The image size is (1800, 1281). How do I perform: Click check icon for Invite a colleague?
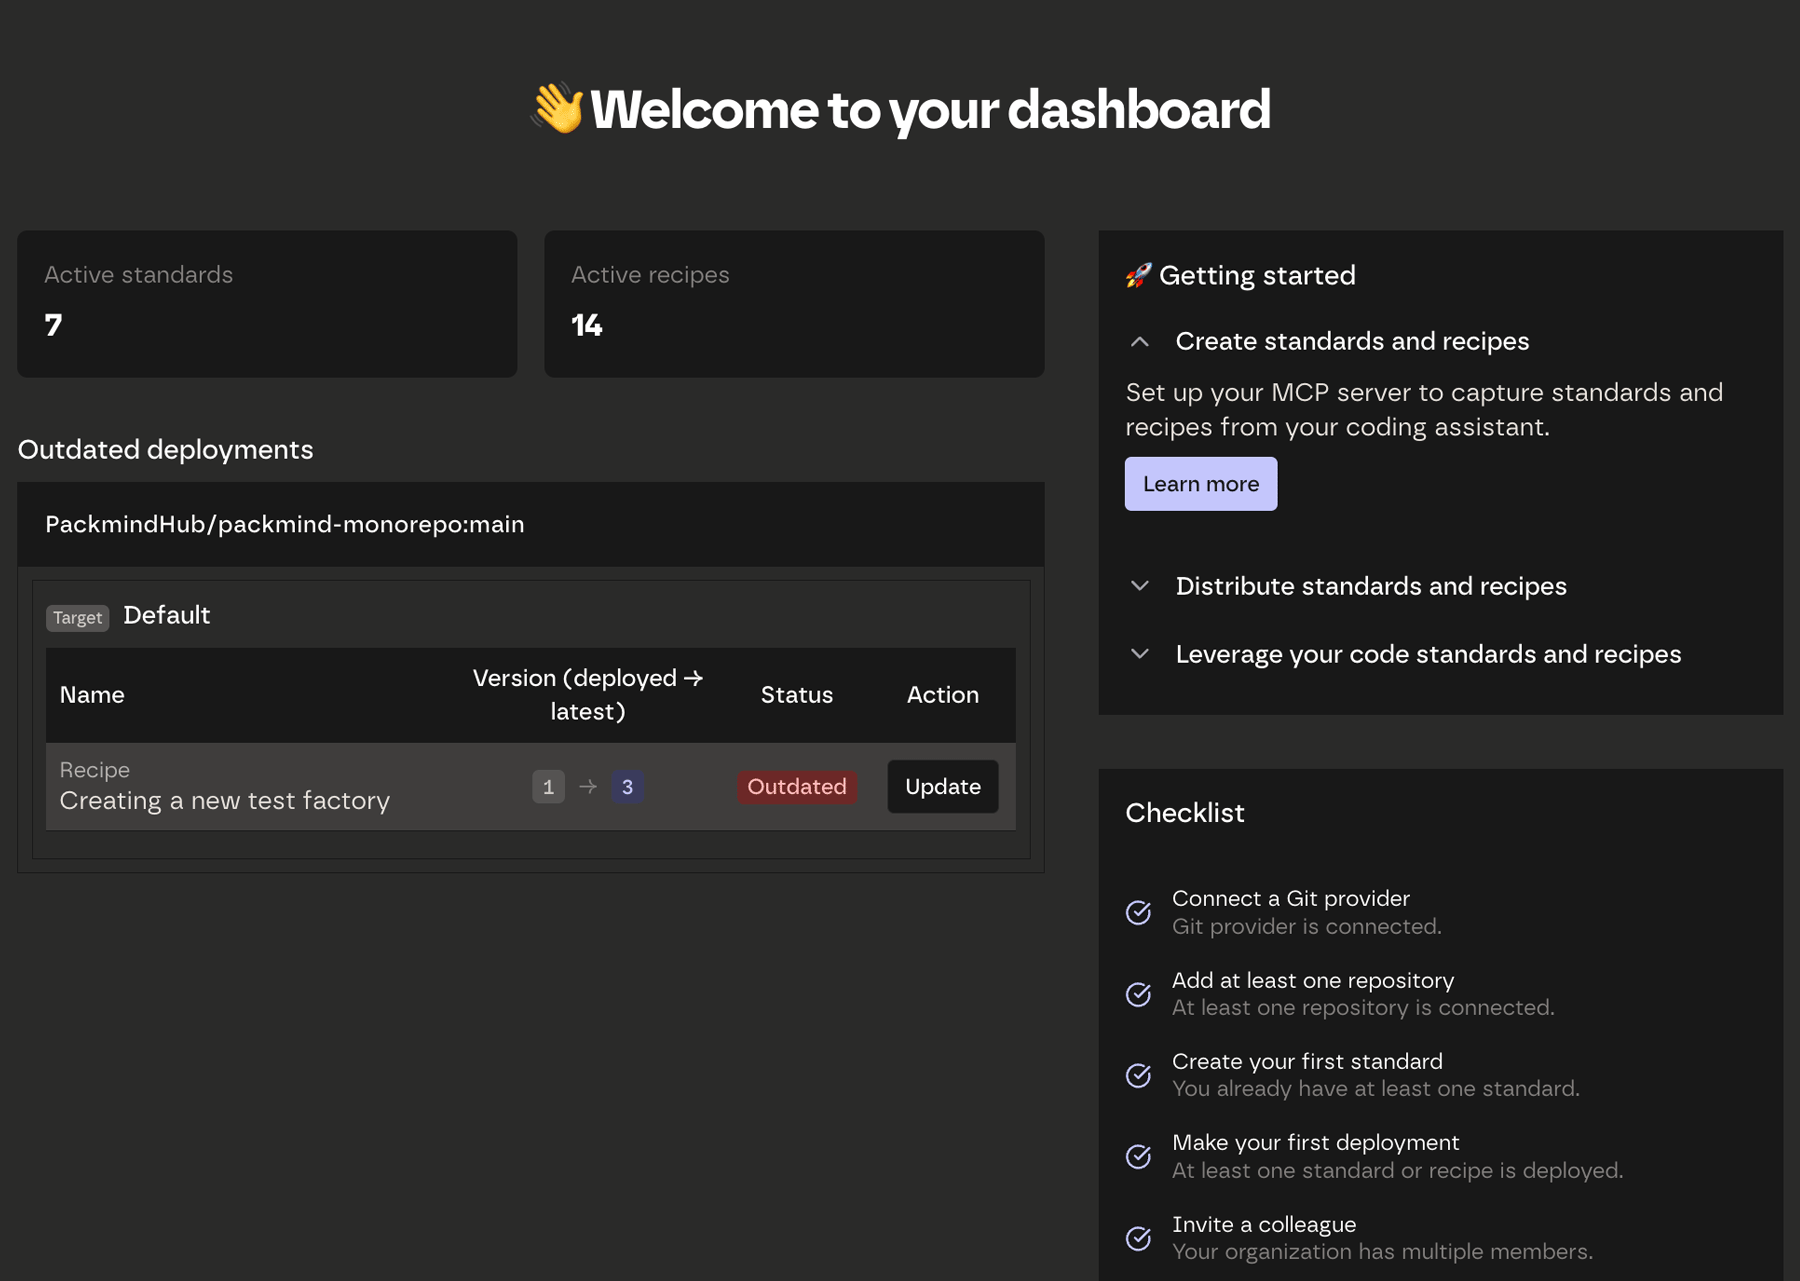click(1138, 1238)
